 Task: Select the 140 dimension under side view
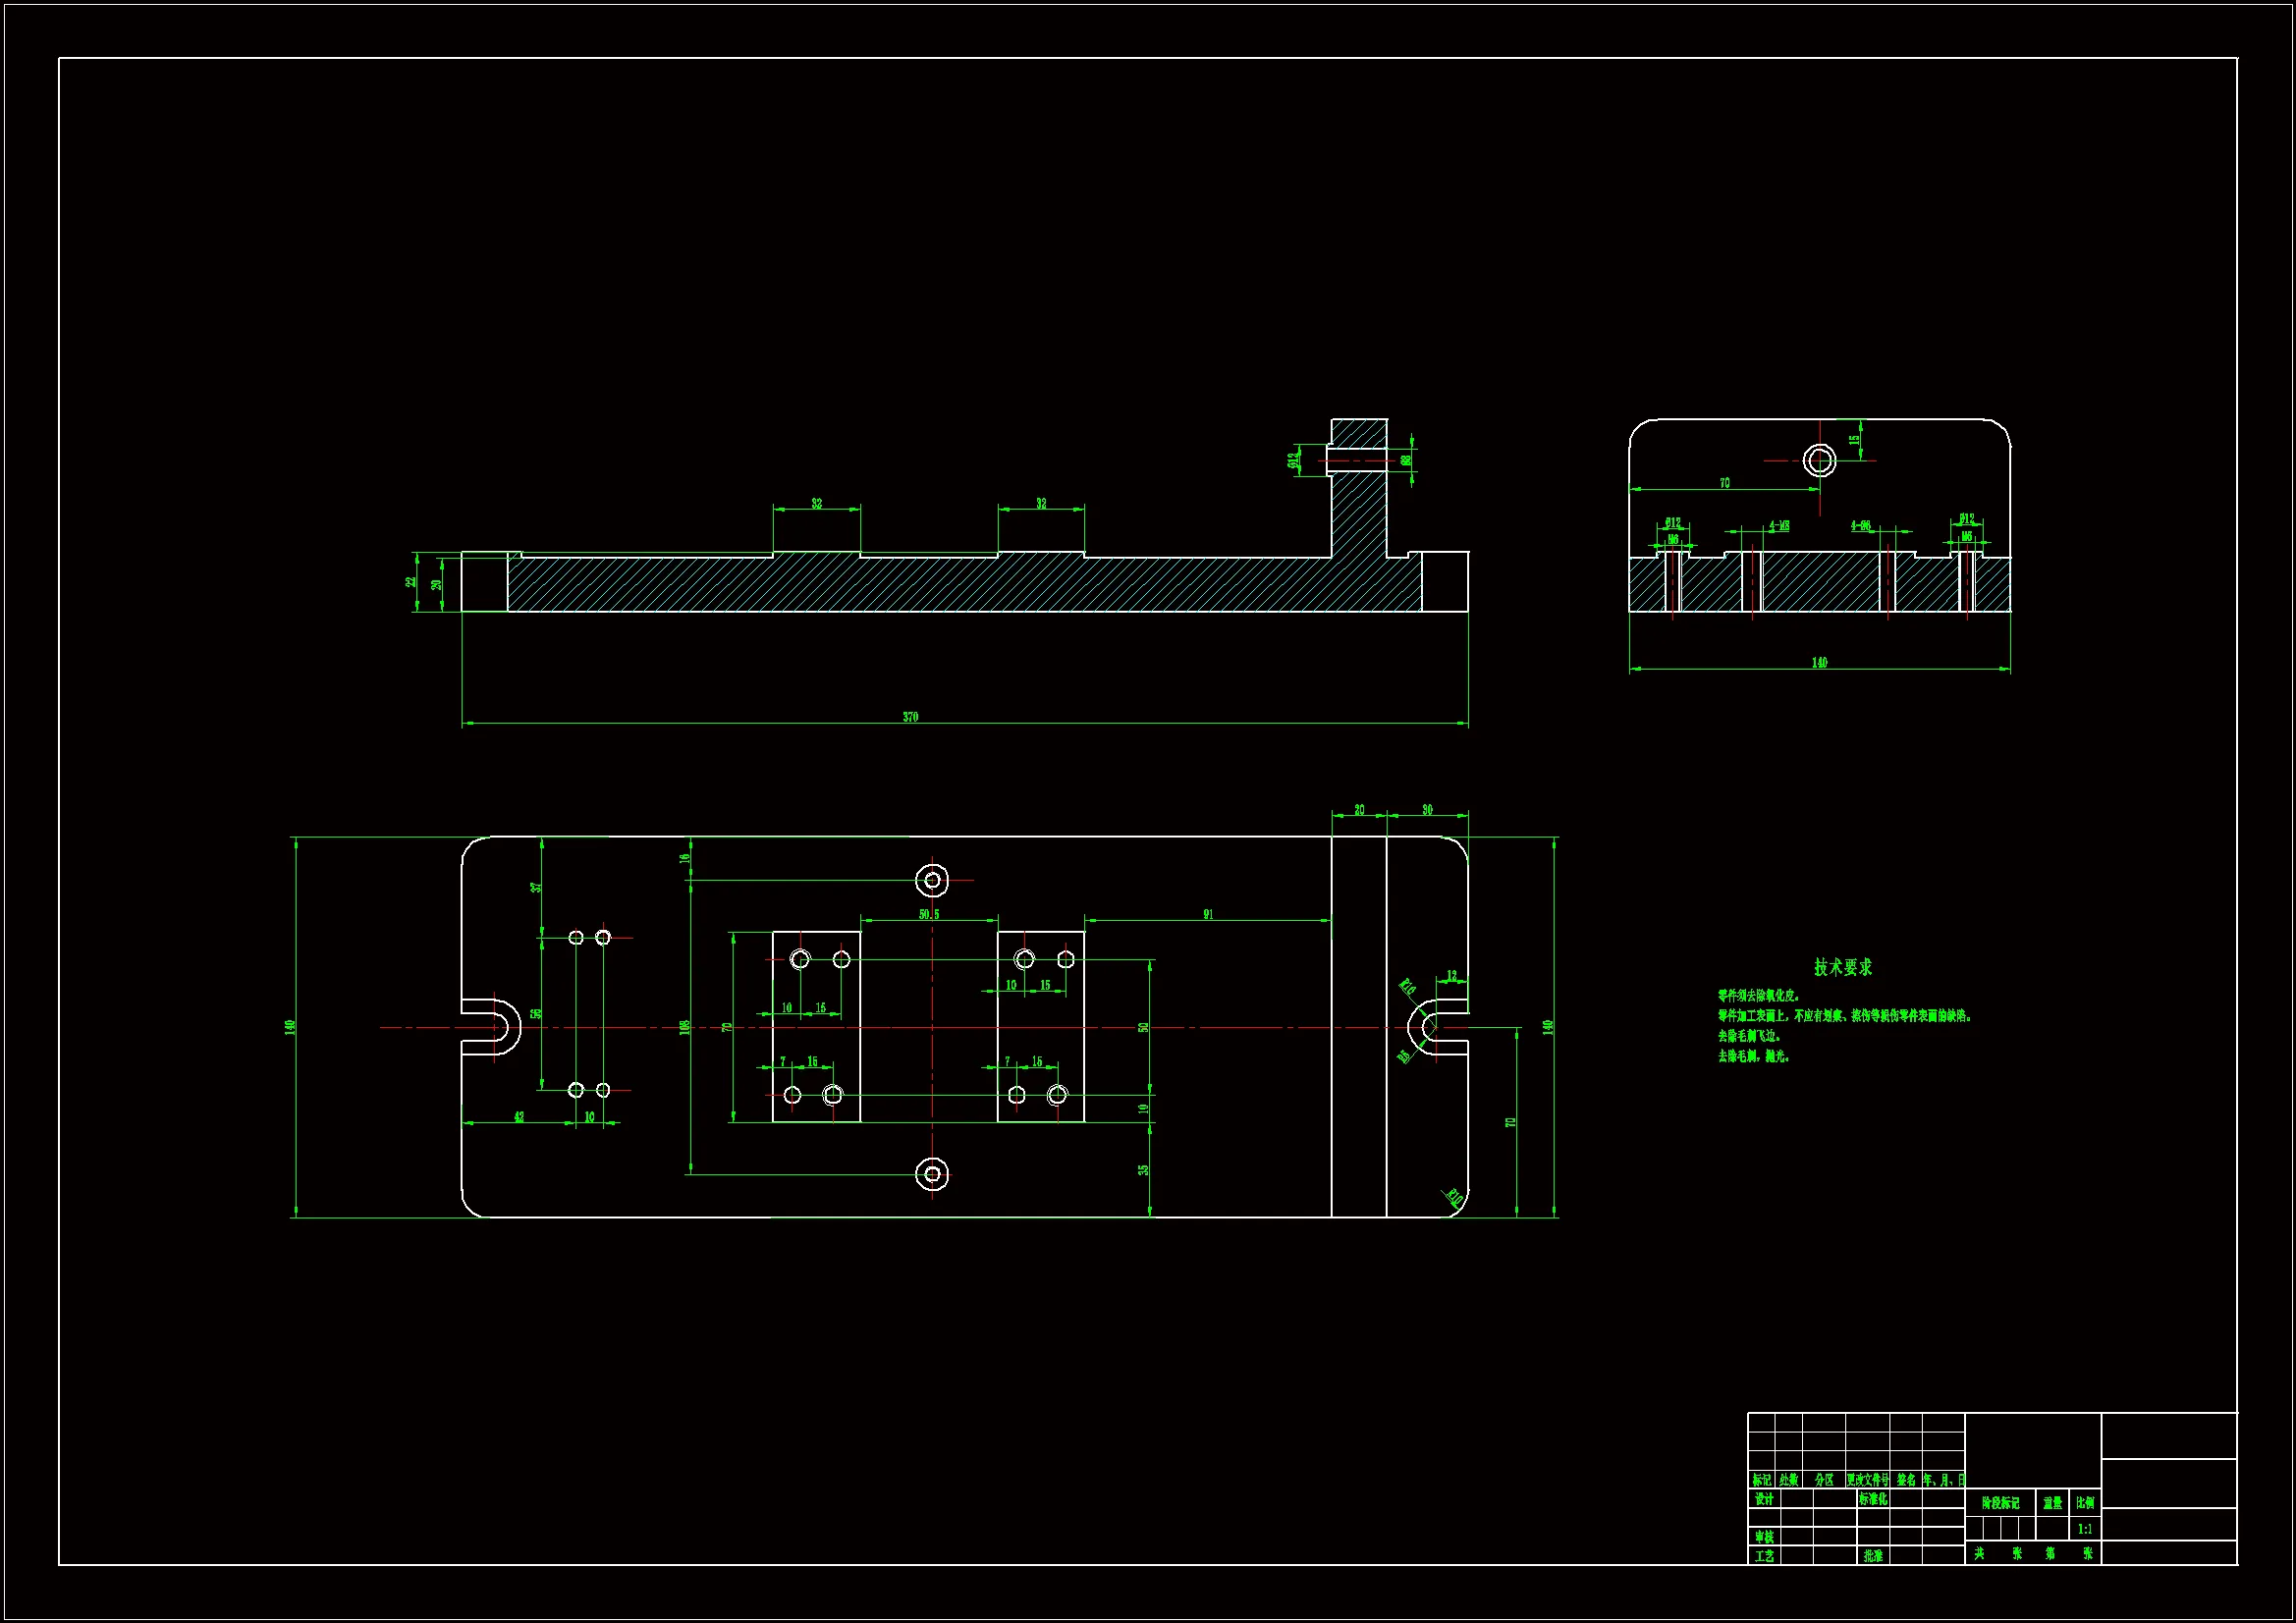[x=1819, y=662]
